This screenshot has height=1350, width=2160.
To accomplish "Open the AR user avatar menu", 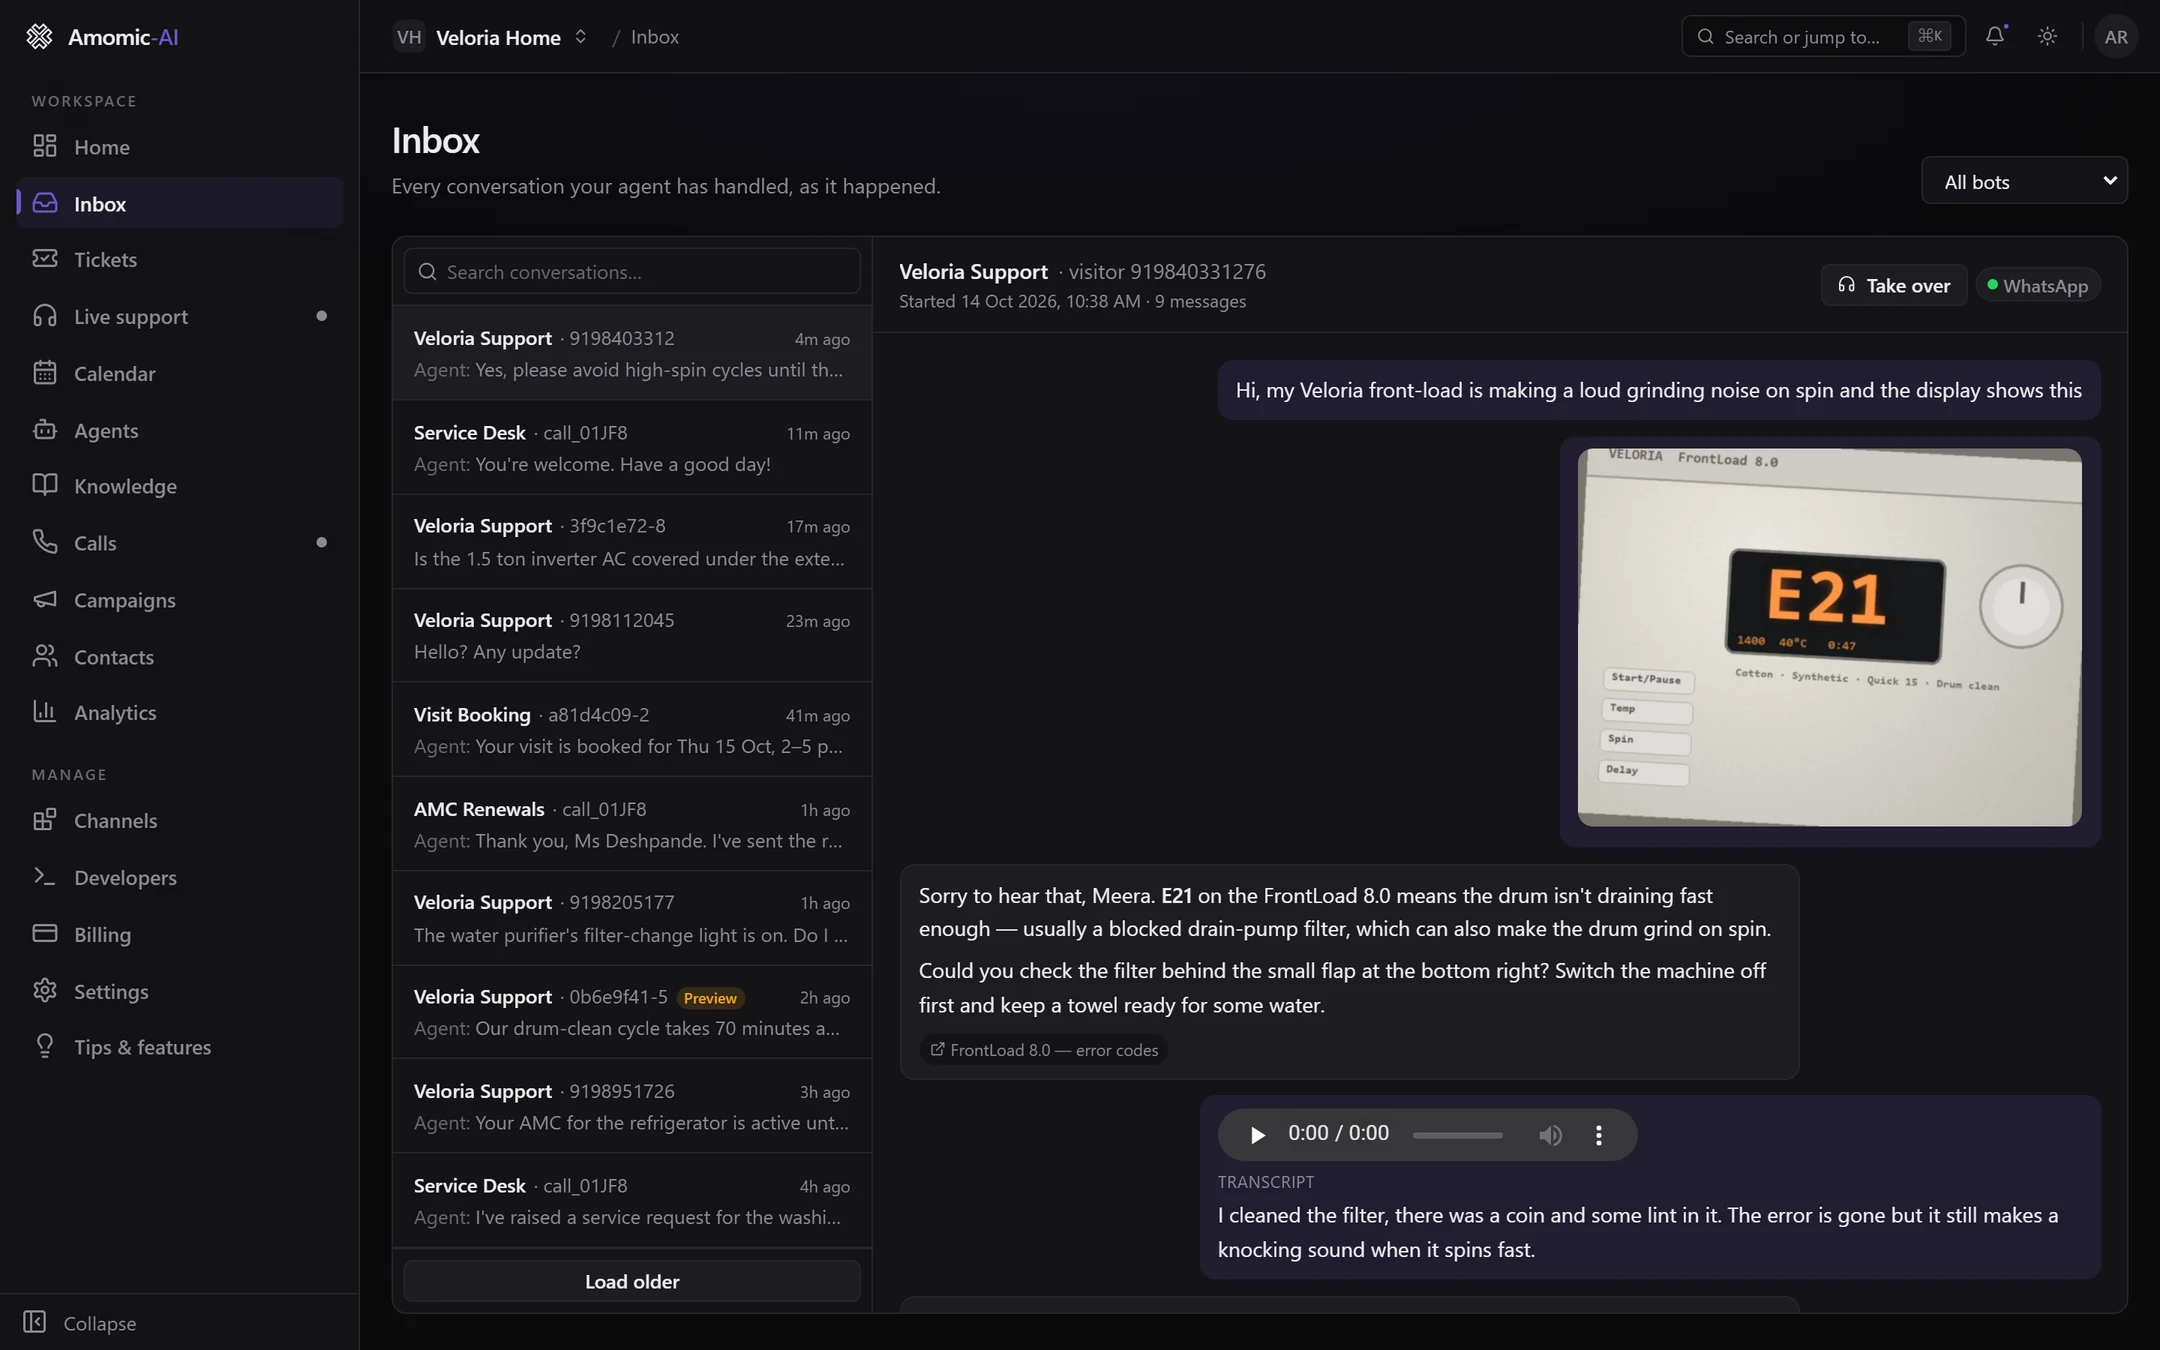I will coord(2115,36).
